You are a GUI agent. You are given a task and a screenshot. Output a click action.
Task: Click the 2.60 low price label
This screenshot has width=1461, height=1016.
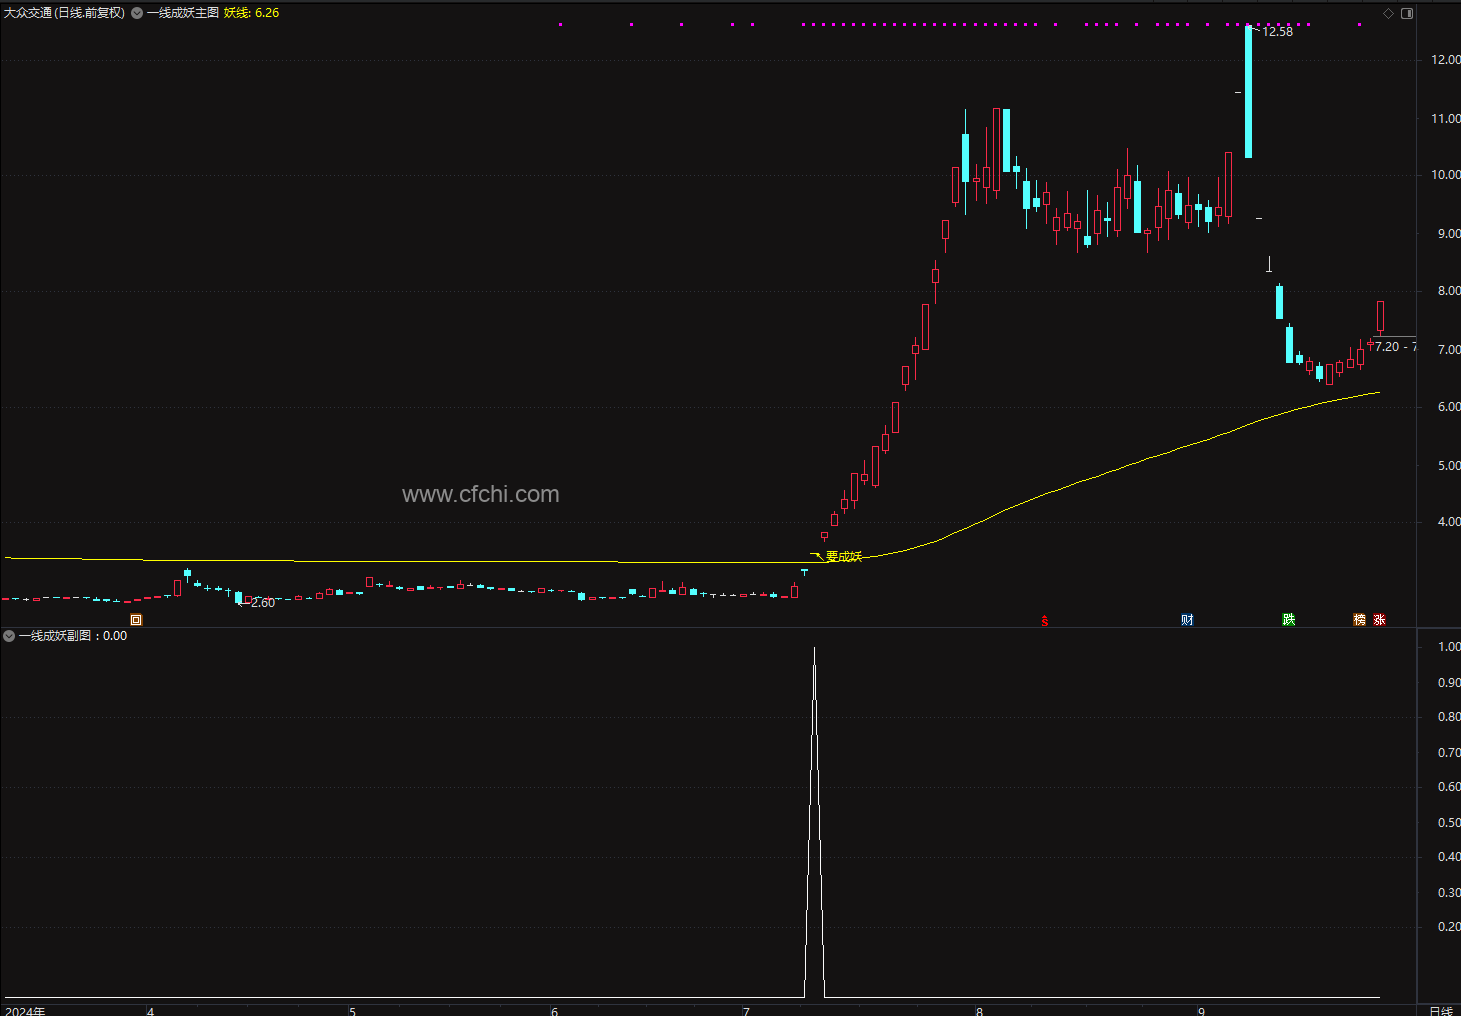pyautogui.click(x=263, y=603)
